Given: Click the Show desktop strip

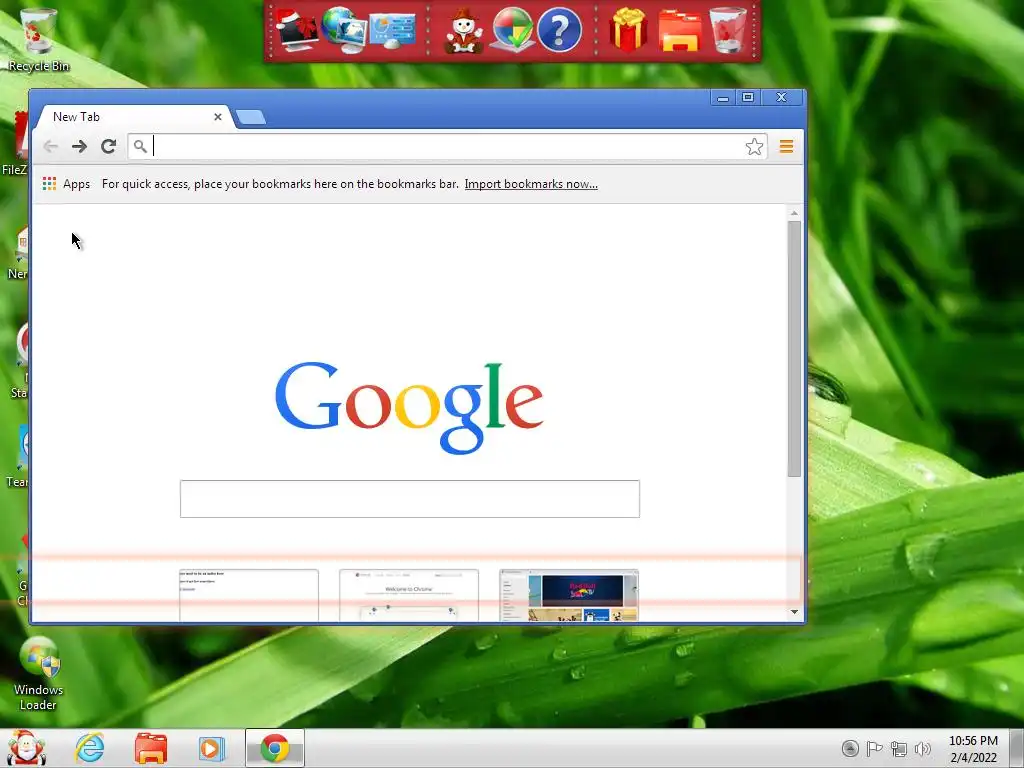Looking at the screenshot, I should click(1017, 748).
